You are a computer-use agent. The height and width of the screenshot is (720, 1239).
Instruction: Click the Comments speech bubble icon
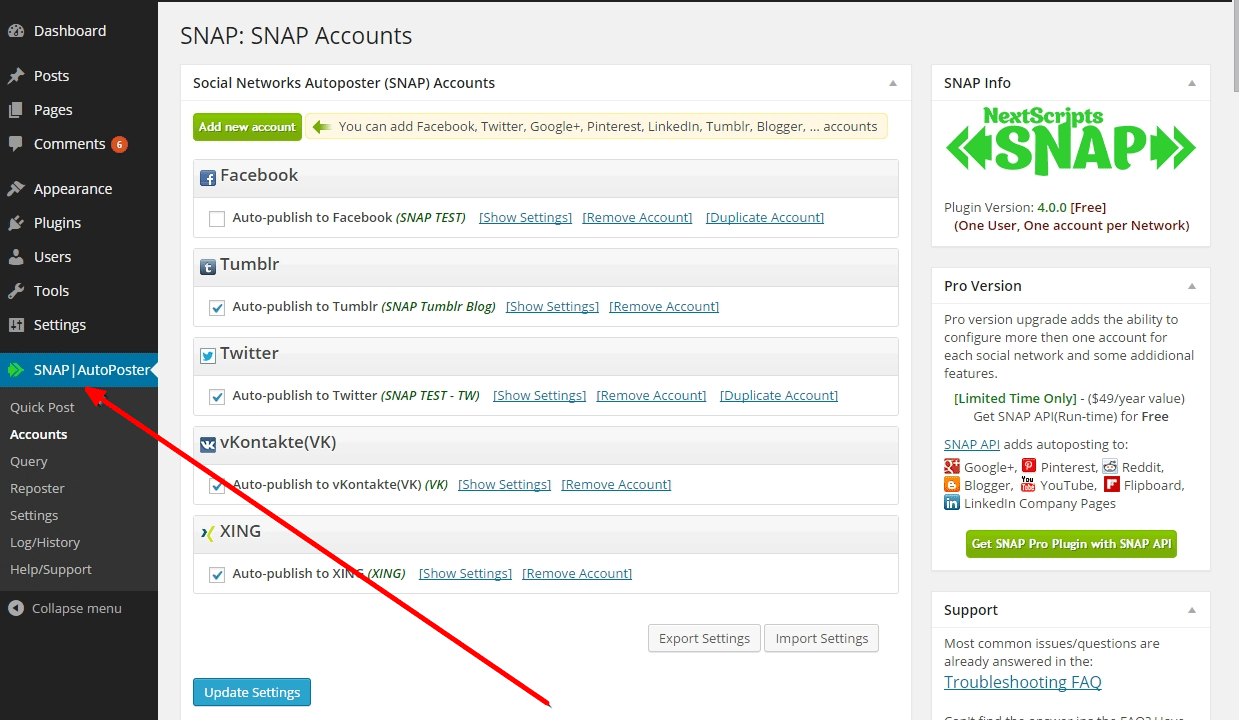(x=16, y=144)
